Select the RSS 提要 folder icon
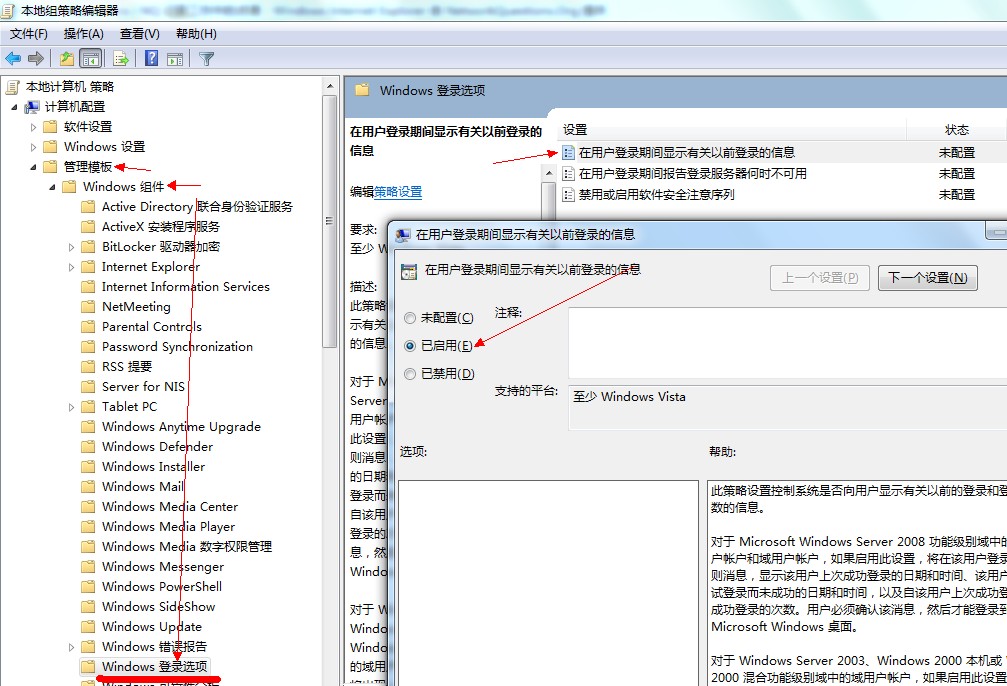 [x=89, y=367]
